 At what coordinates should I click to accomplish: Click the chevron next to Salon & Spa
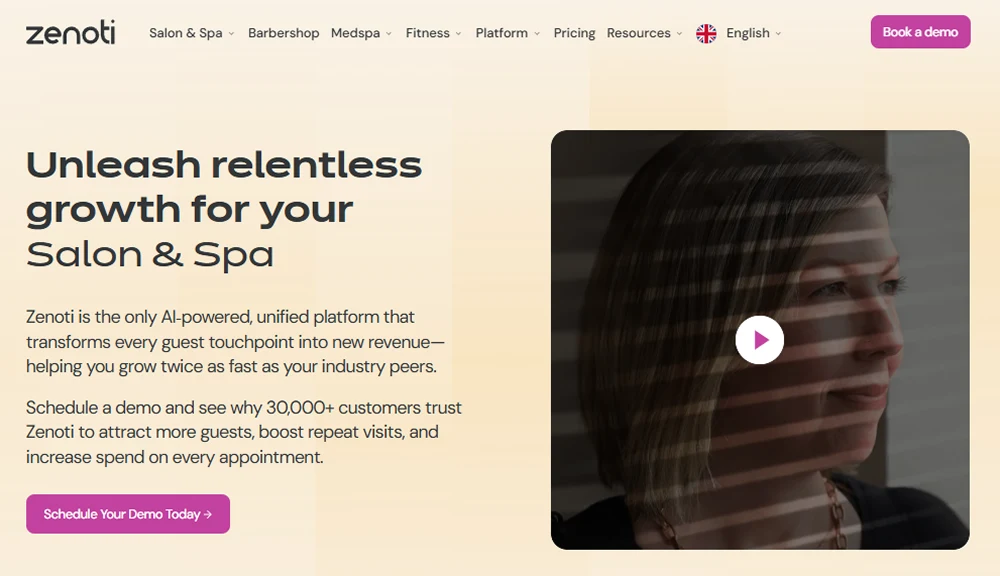(231, 34)
